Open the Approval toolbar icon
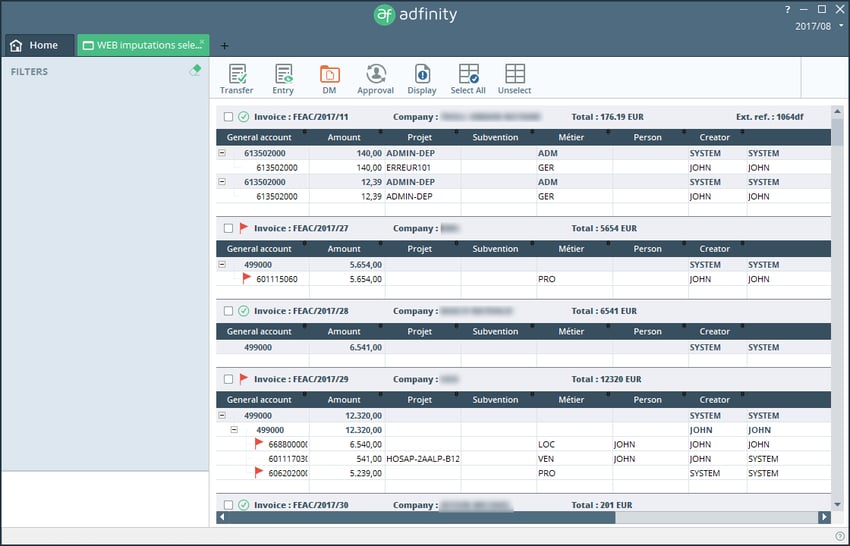This screenshot has width=850, height=546. pos(376,74)
